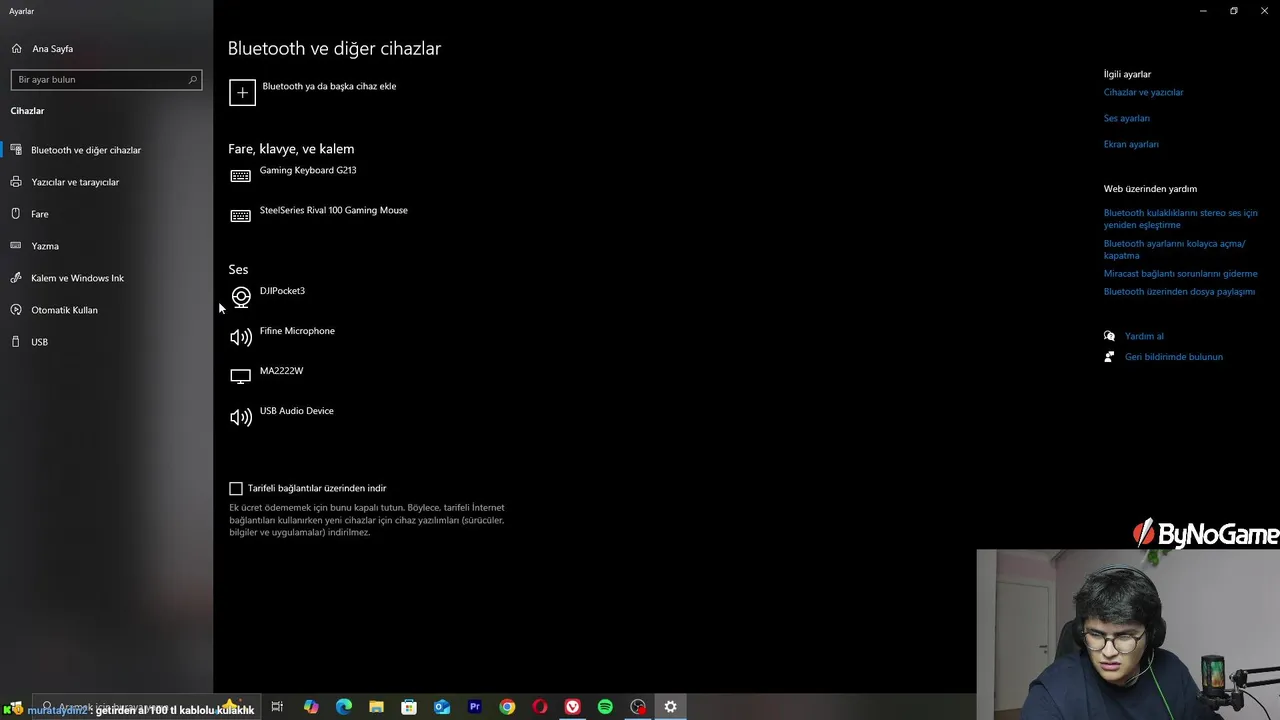1280x720 pixels.
Task: Select the Gaming Keyboard G213 device
Action: click(x=308, y=170)
